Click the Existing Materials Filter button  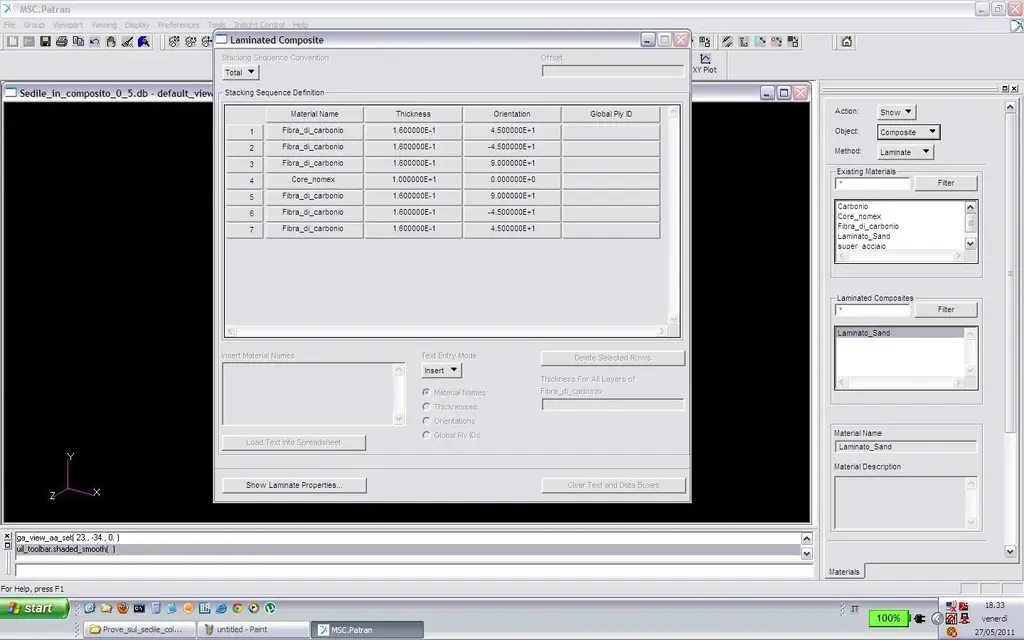(x=946, y=184)
